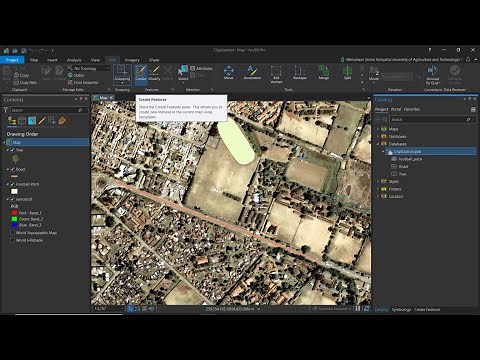Screen dimensions: 480x360
Task: Switch to Create Features pane tab
Action: coord(427,310)
